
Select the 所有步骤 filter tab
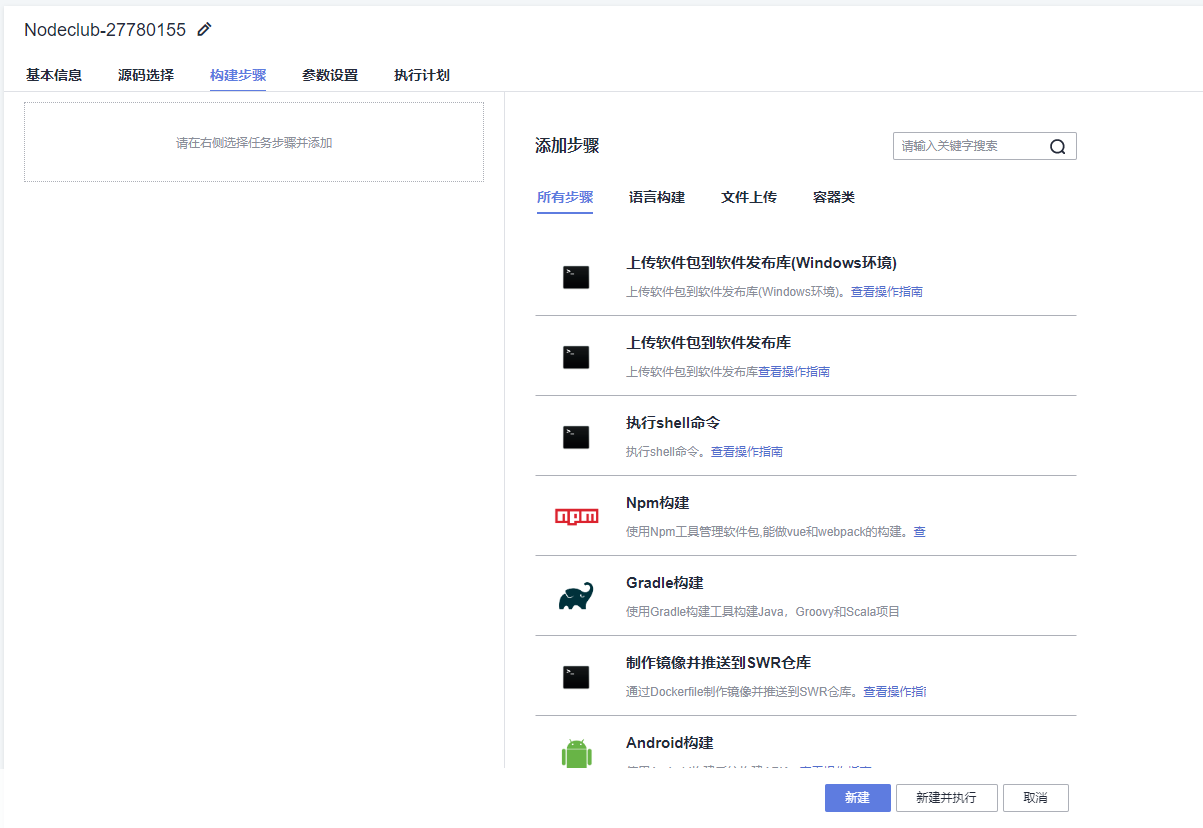(x=565, y=197)
